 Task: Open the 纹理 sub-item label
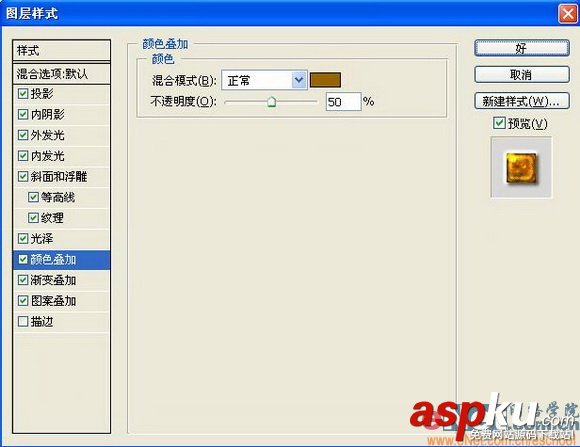pos(52,218)
